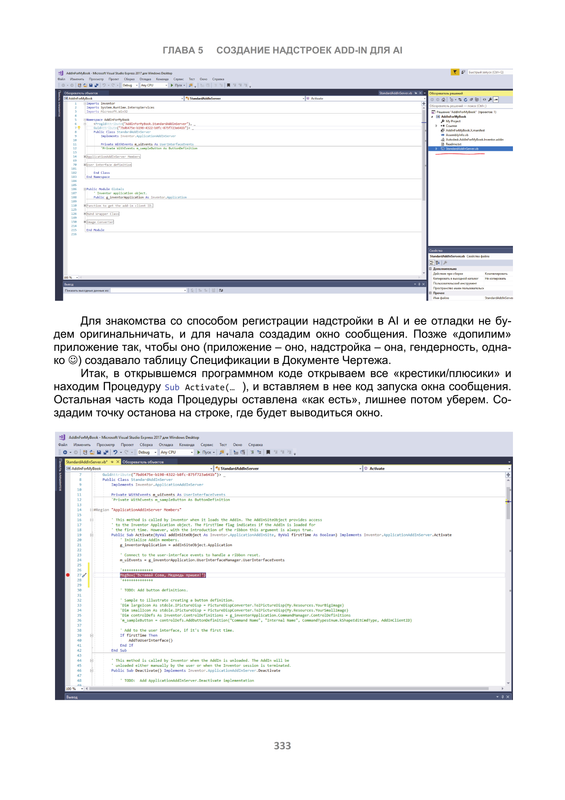
Task: Select Readme.txt in Solution Explorer
Action: coord(454,144)
